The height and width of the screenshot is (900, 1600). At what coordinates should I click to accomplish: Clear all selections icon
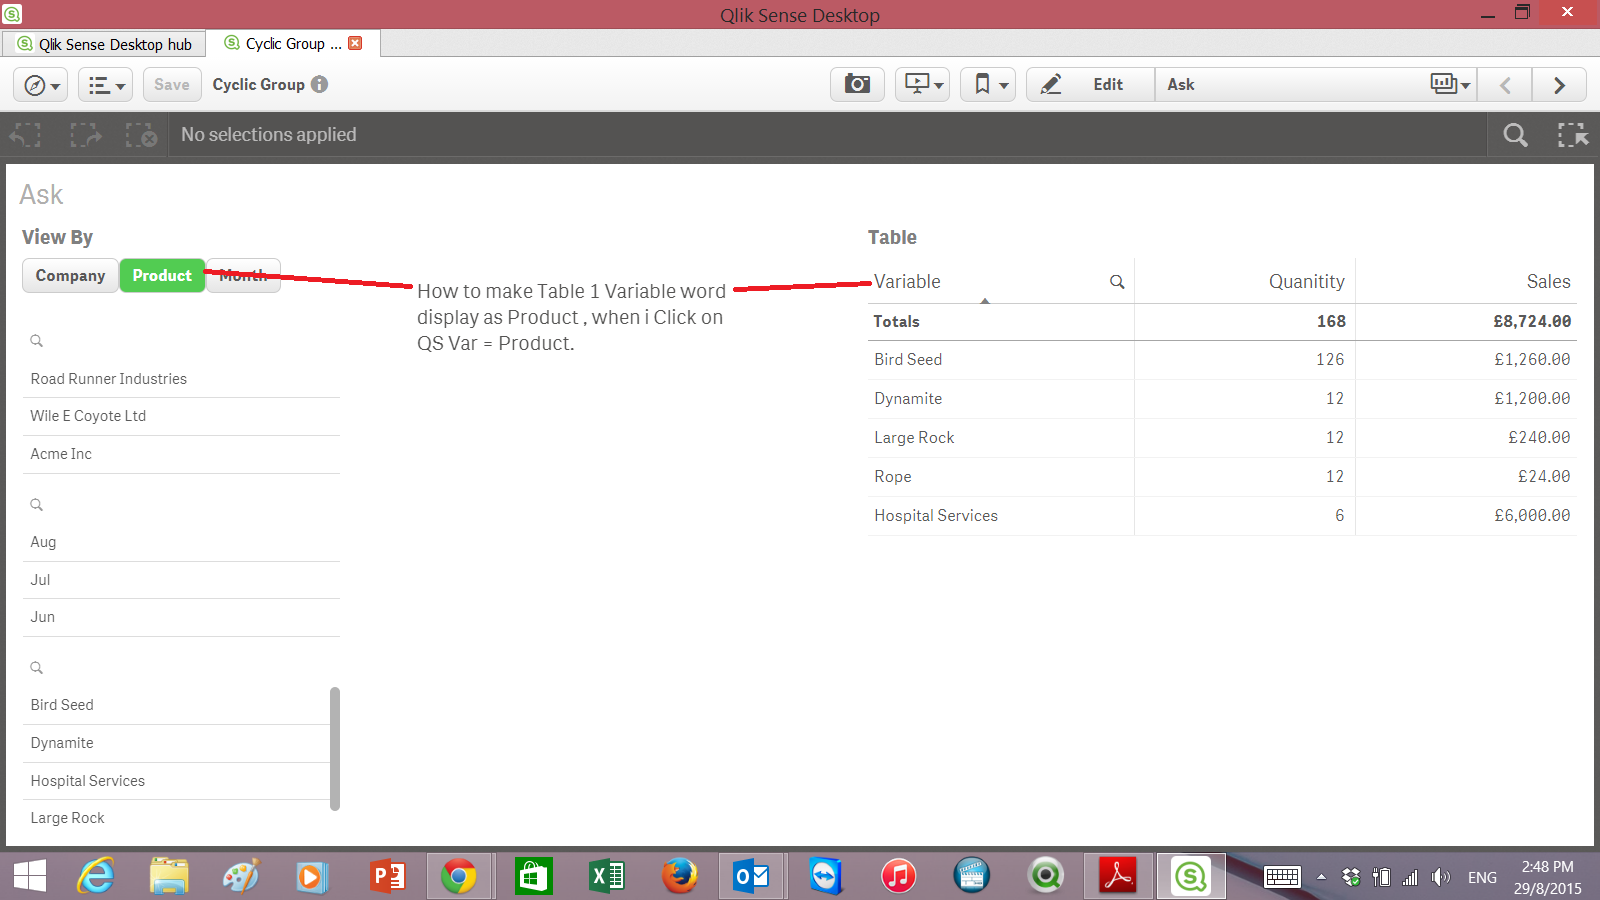(x=141, y=135)
